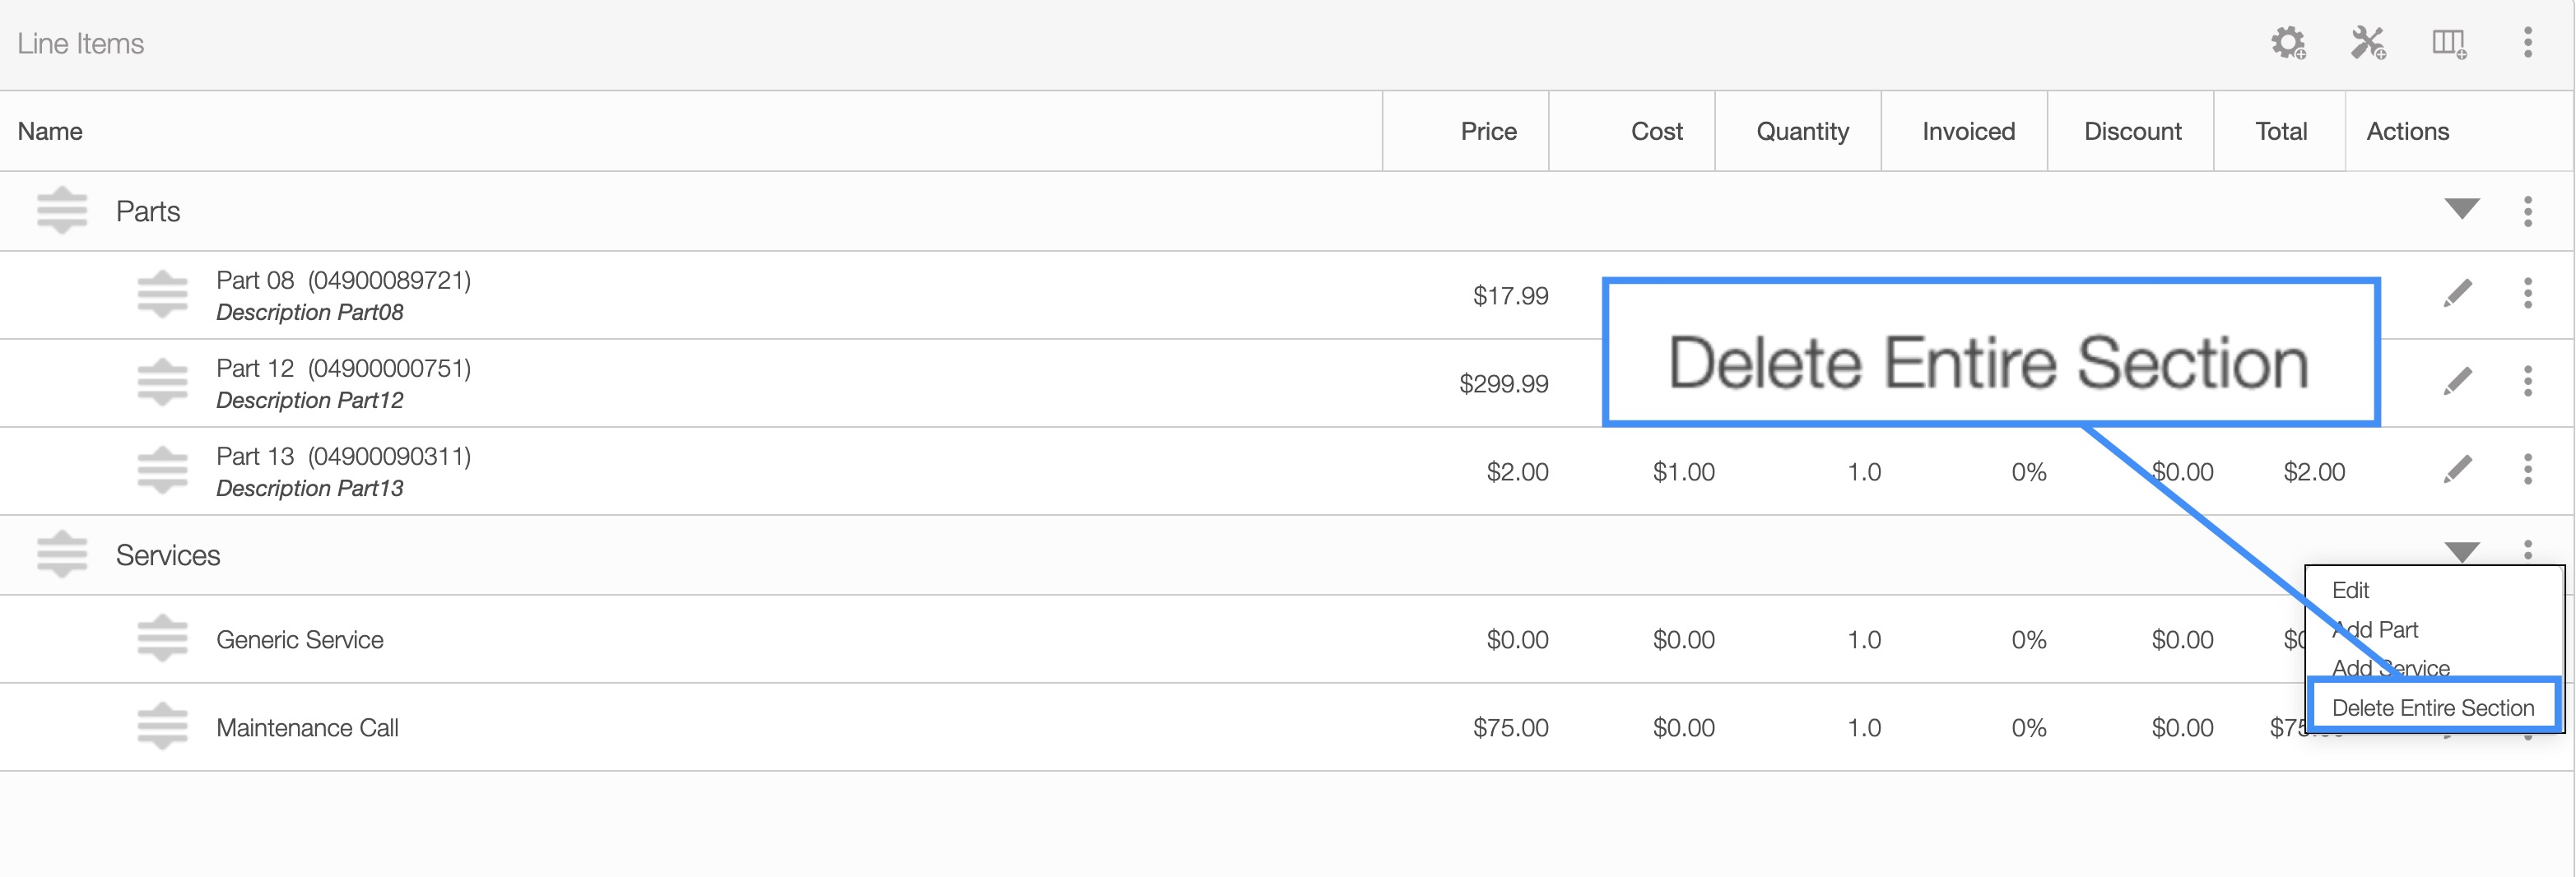Open Part 13 row three-dot menu
The image size is (2576, 877).
click(x=2528, y=470)
